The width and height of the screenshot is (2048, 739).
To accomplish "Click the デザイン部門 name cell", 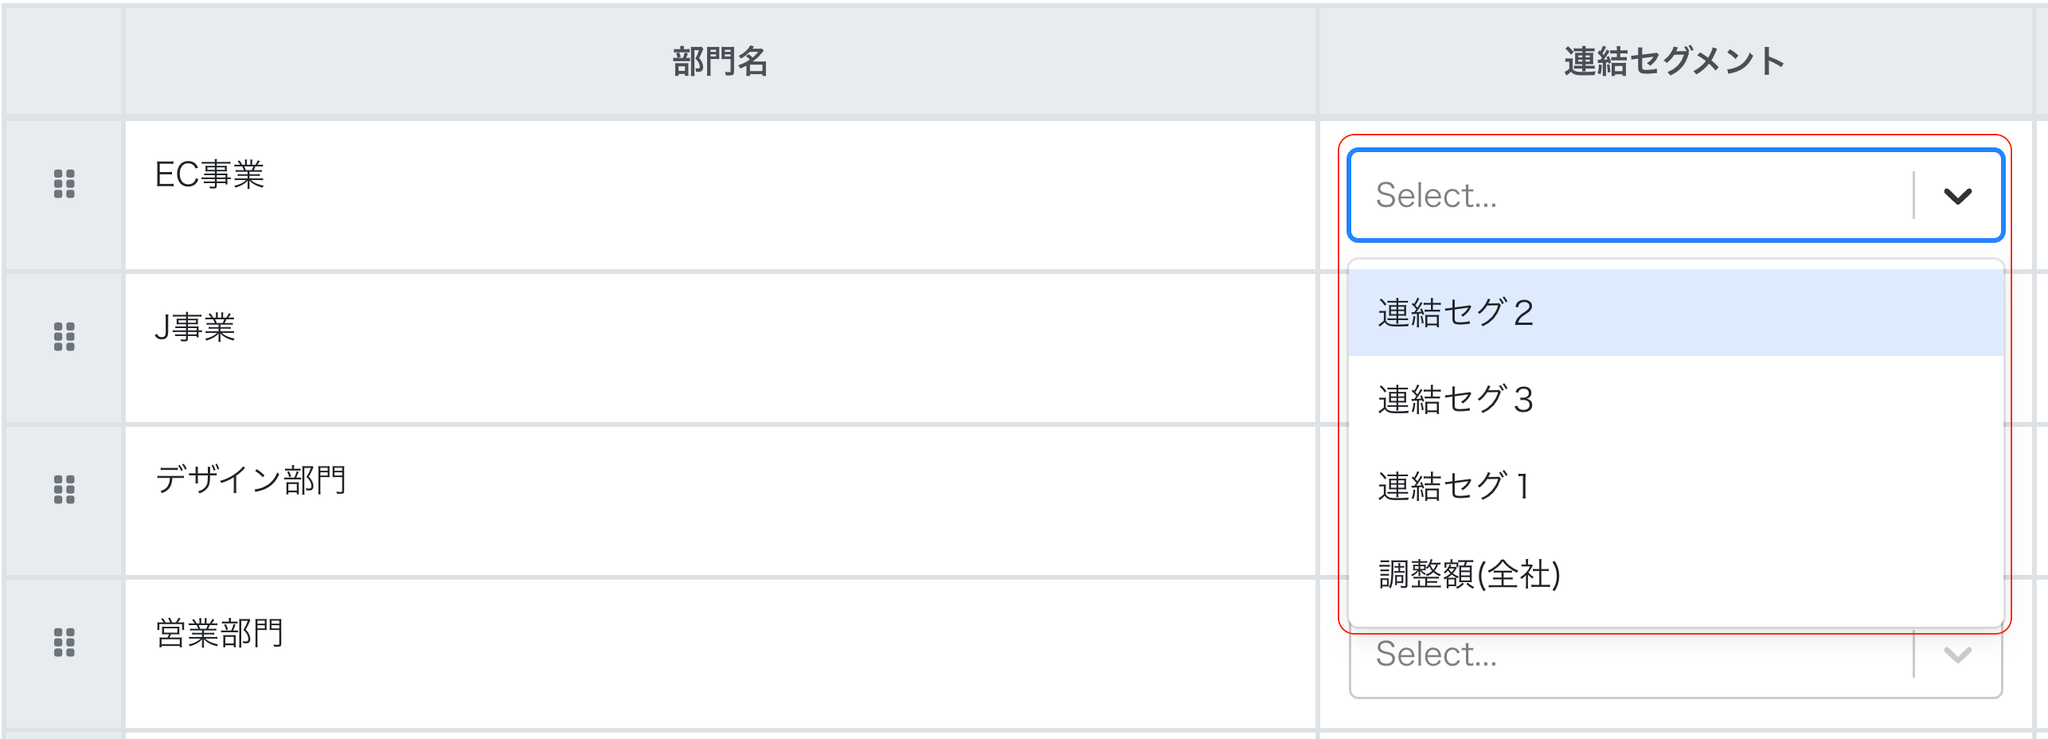I will tap(251, 481).
